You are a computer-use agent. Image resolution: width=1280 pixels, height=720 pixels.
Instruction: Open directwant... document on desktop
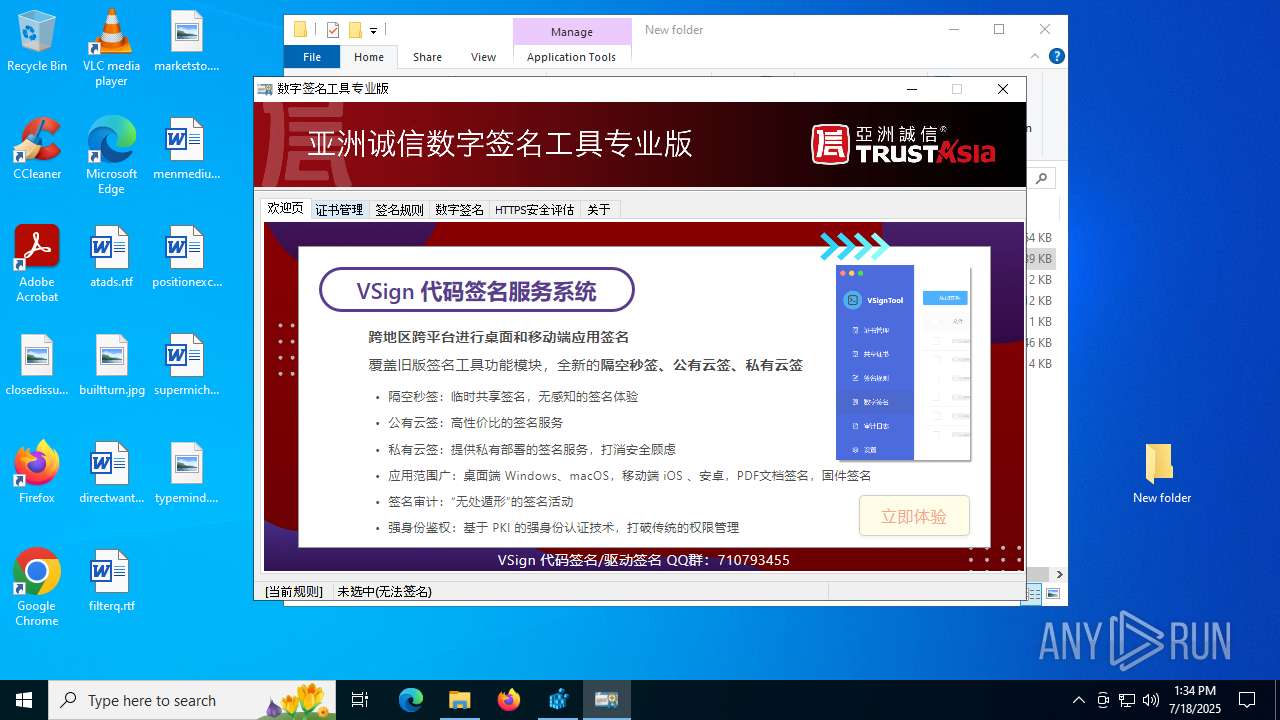point(111,473)
